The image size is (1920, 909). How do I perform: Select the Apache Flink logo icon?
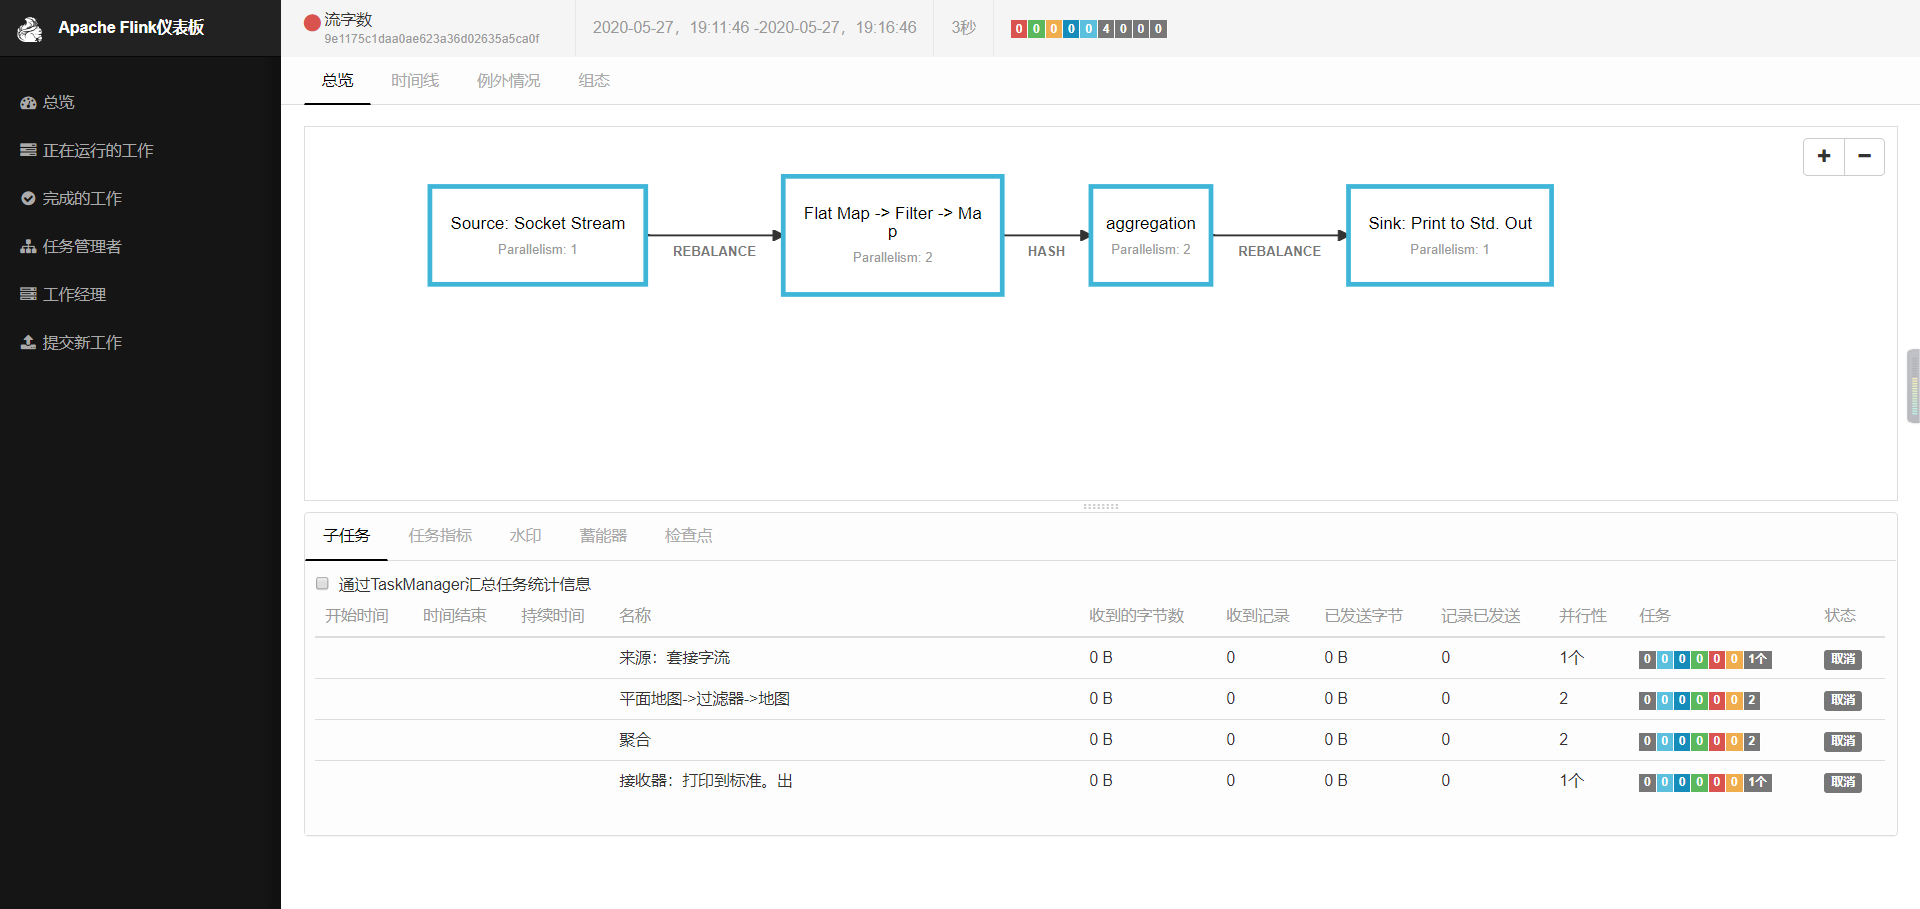30,28
